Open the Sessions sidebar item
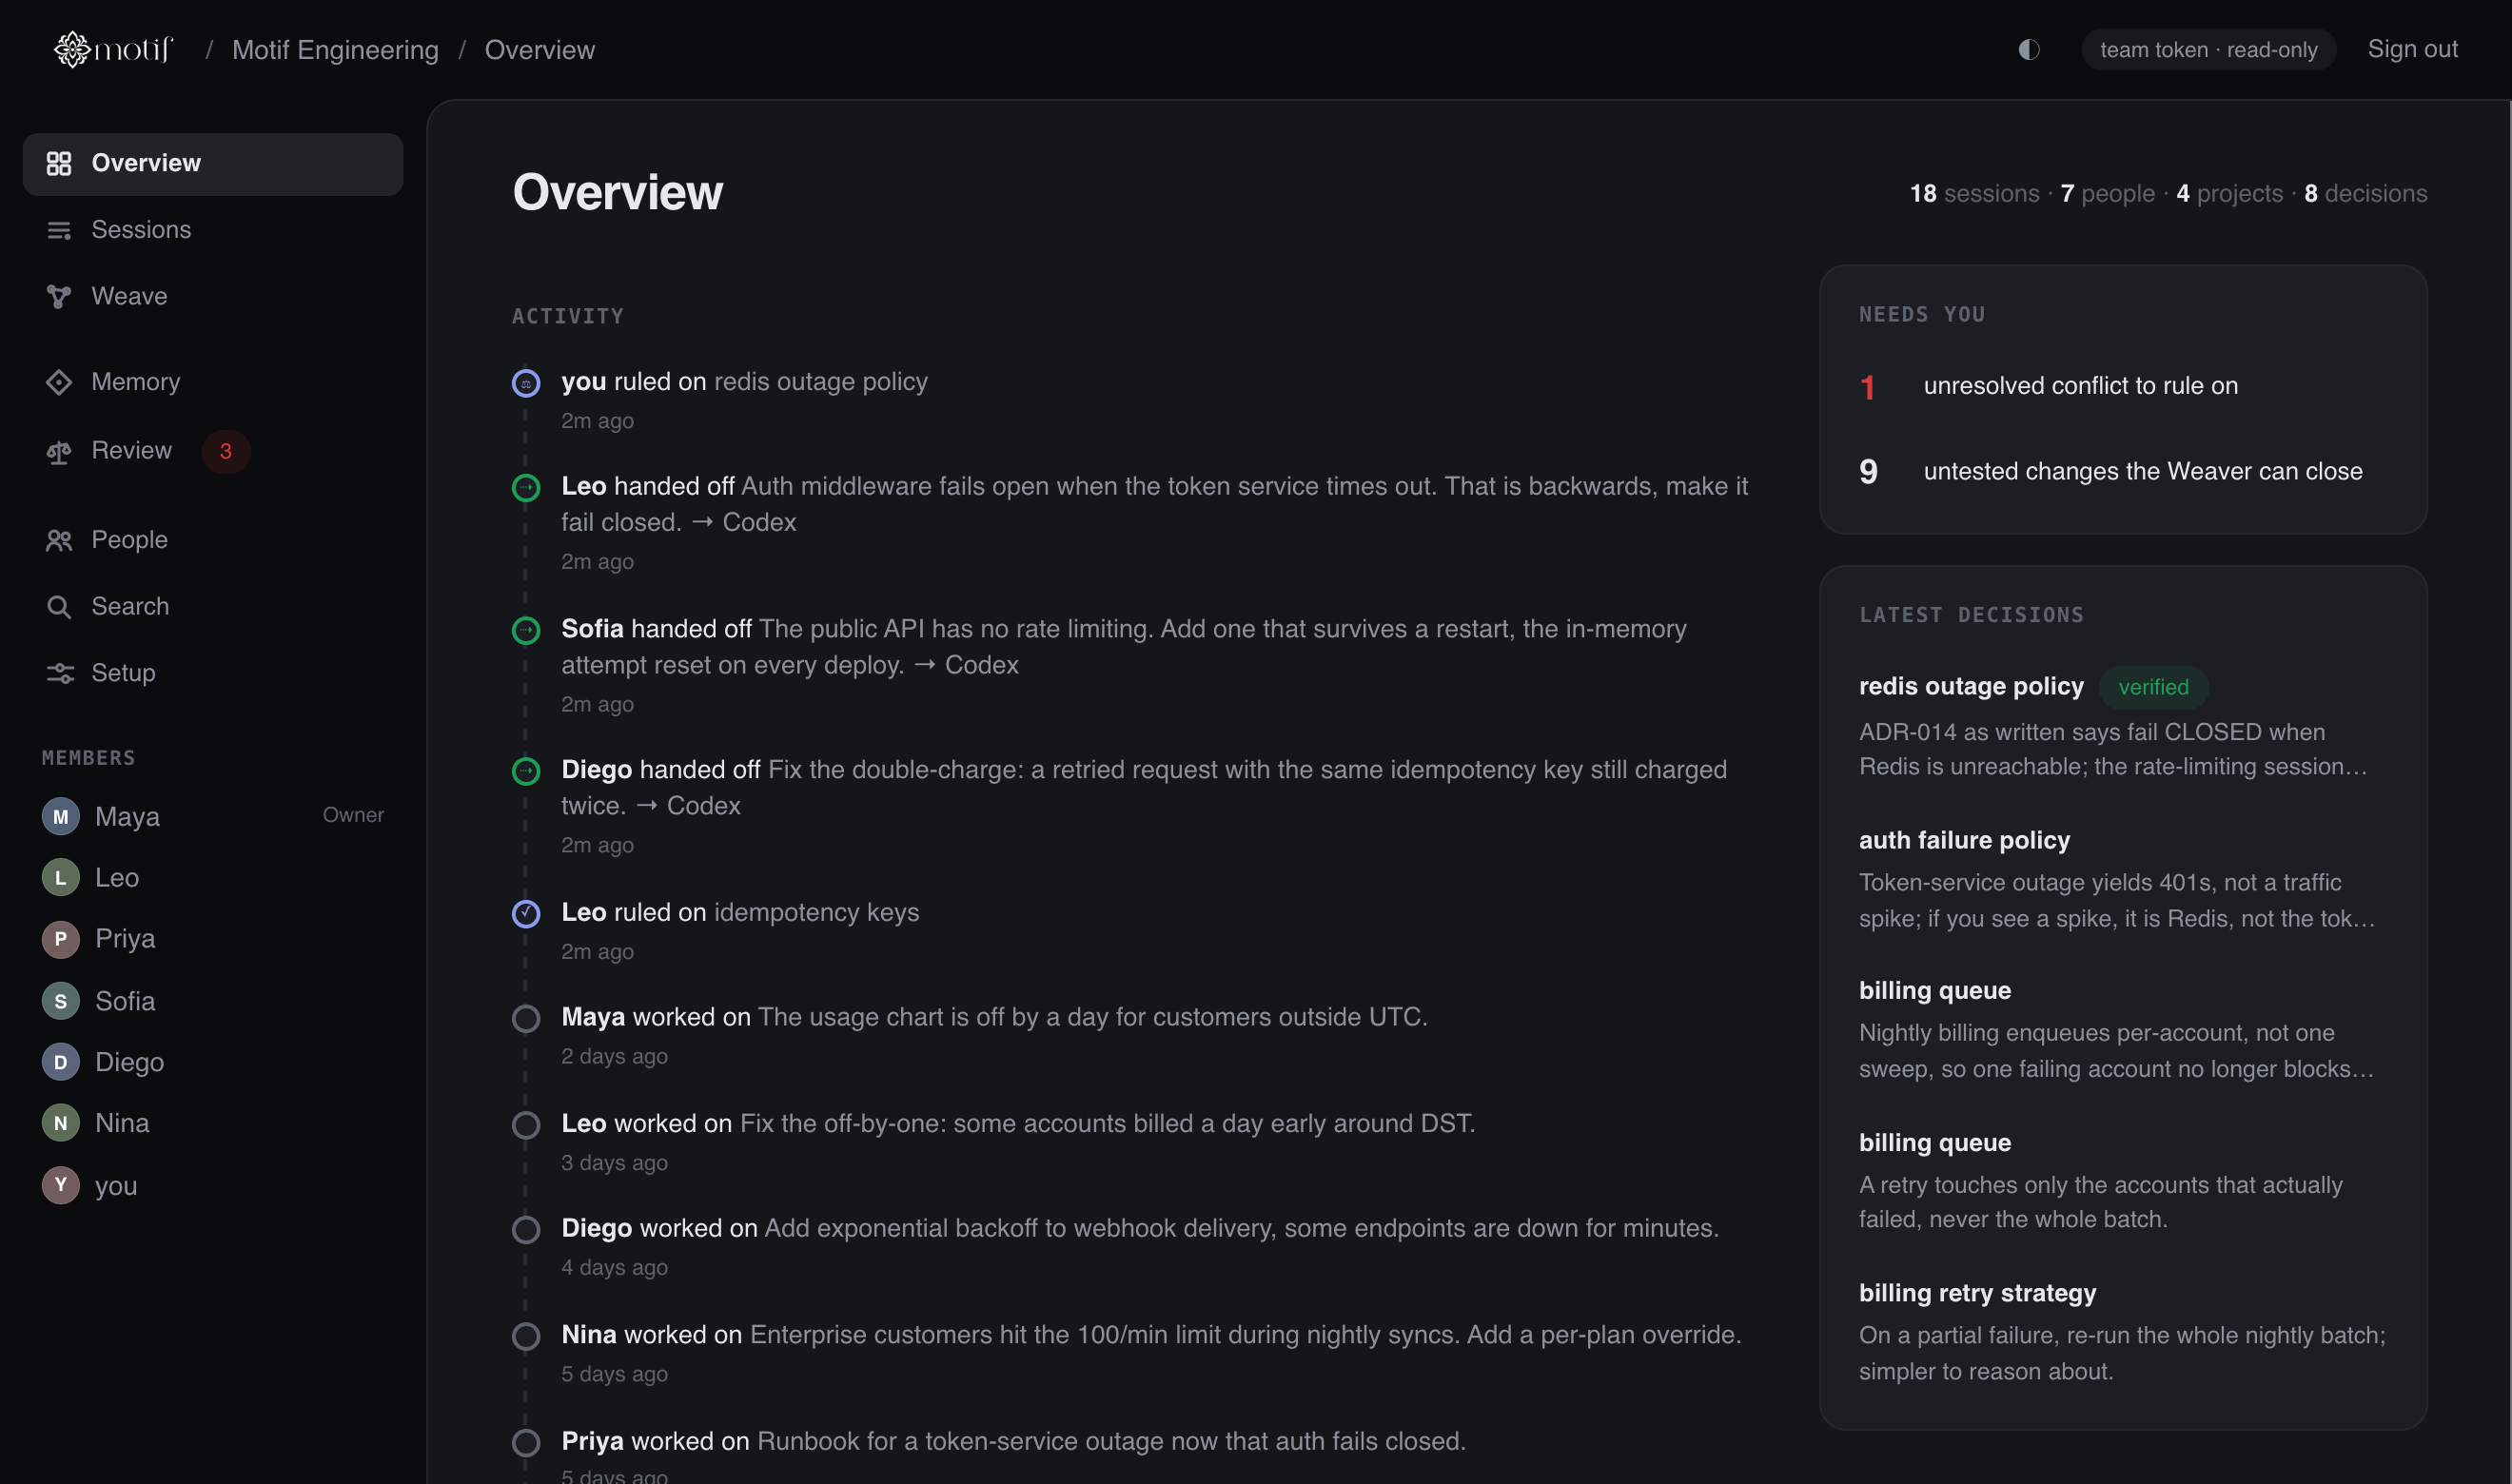 pos(213,230)
